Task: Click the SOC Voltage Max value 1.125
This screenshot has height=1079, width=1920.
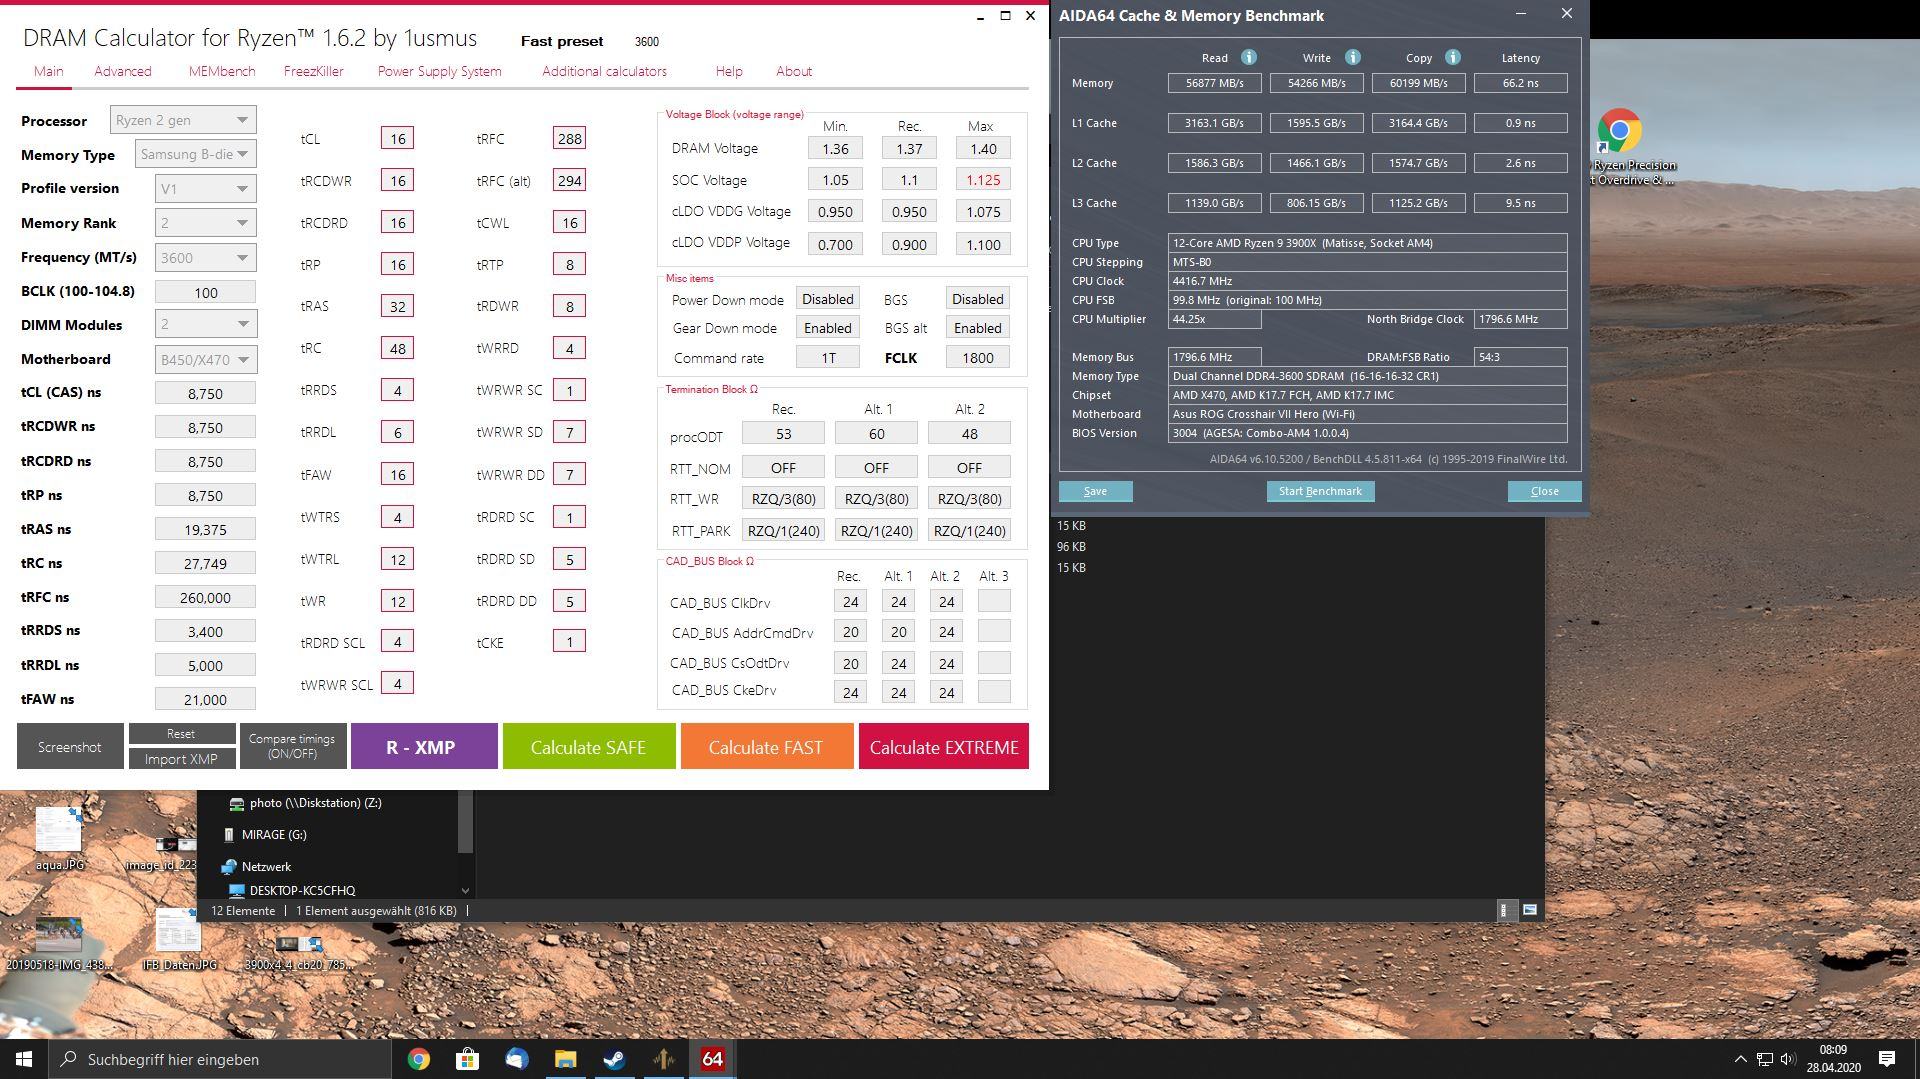Action: pos(983,180)
